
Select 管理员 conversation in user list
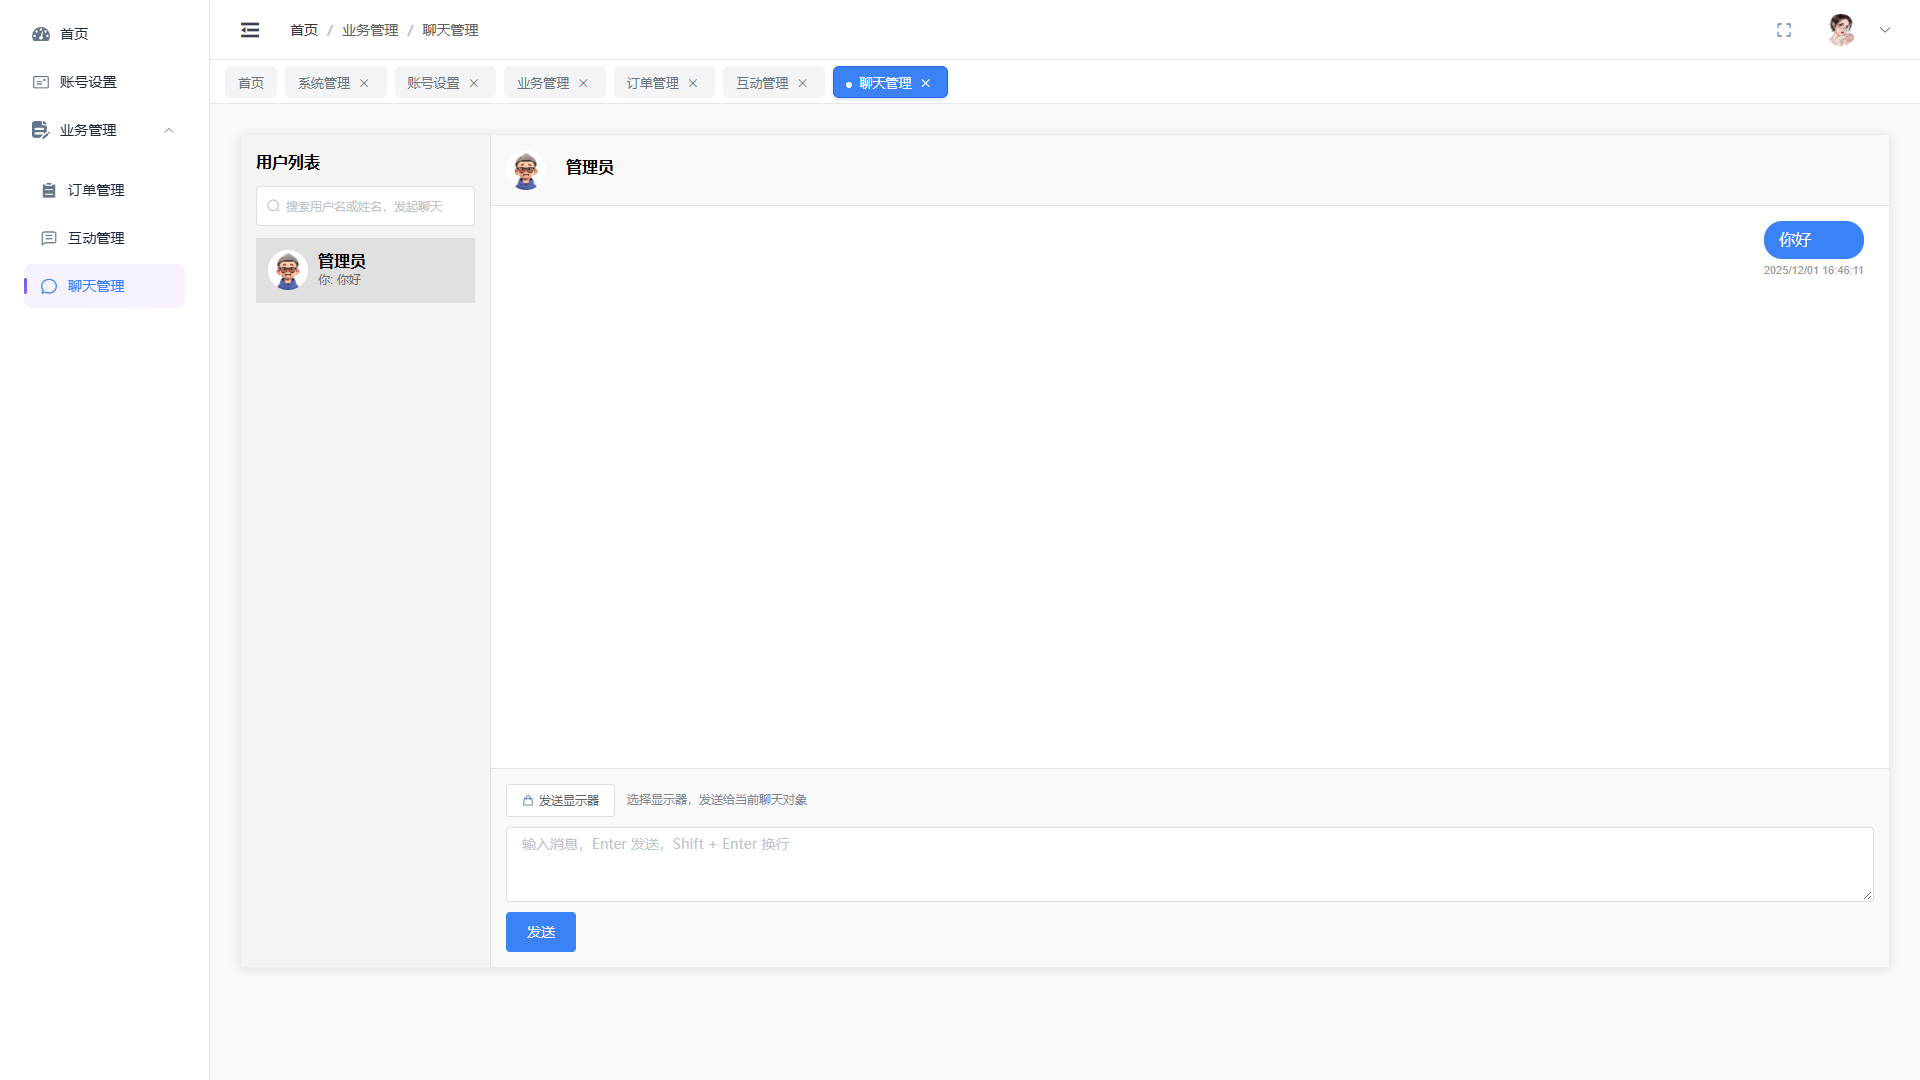pos(365,270)
